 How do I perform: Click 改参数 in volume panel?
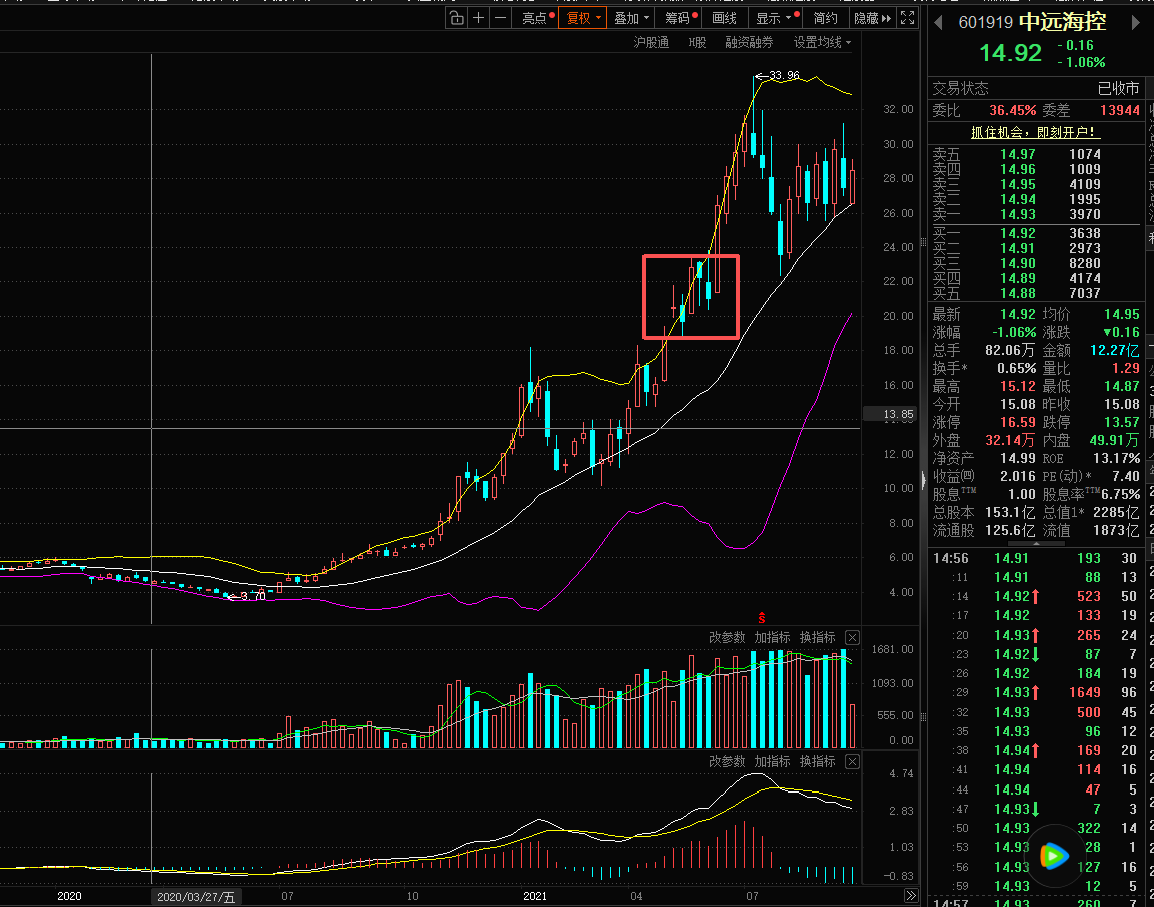727,638
